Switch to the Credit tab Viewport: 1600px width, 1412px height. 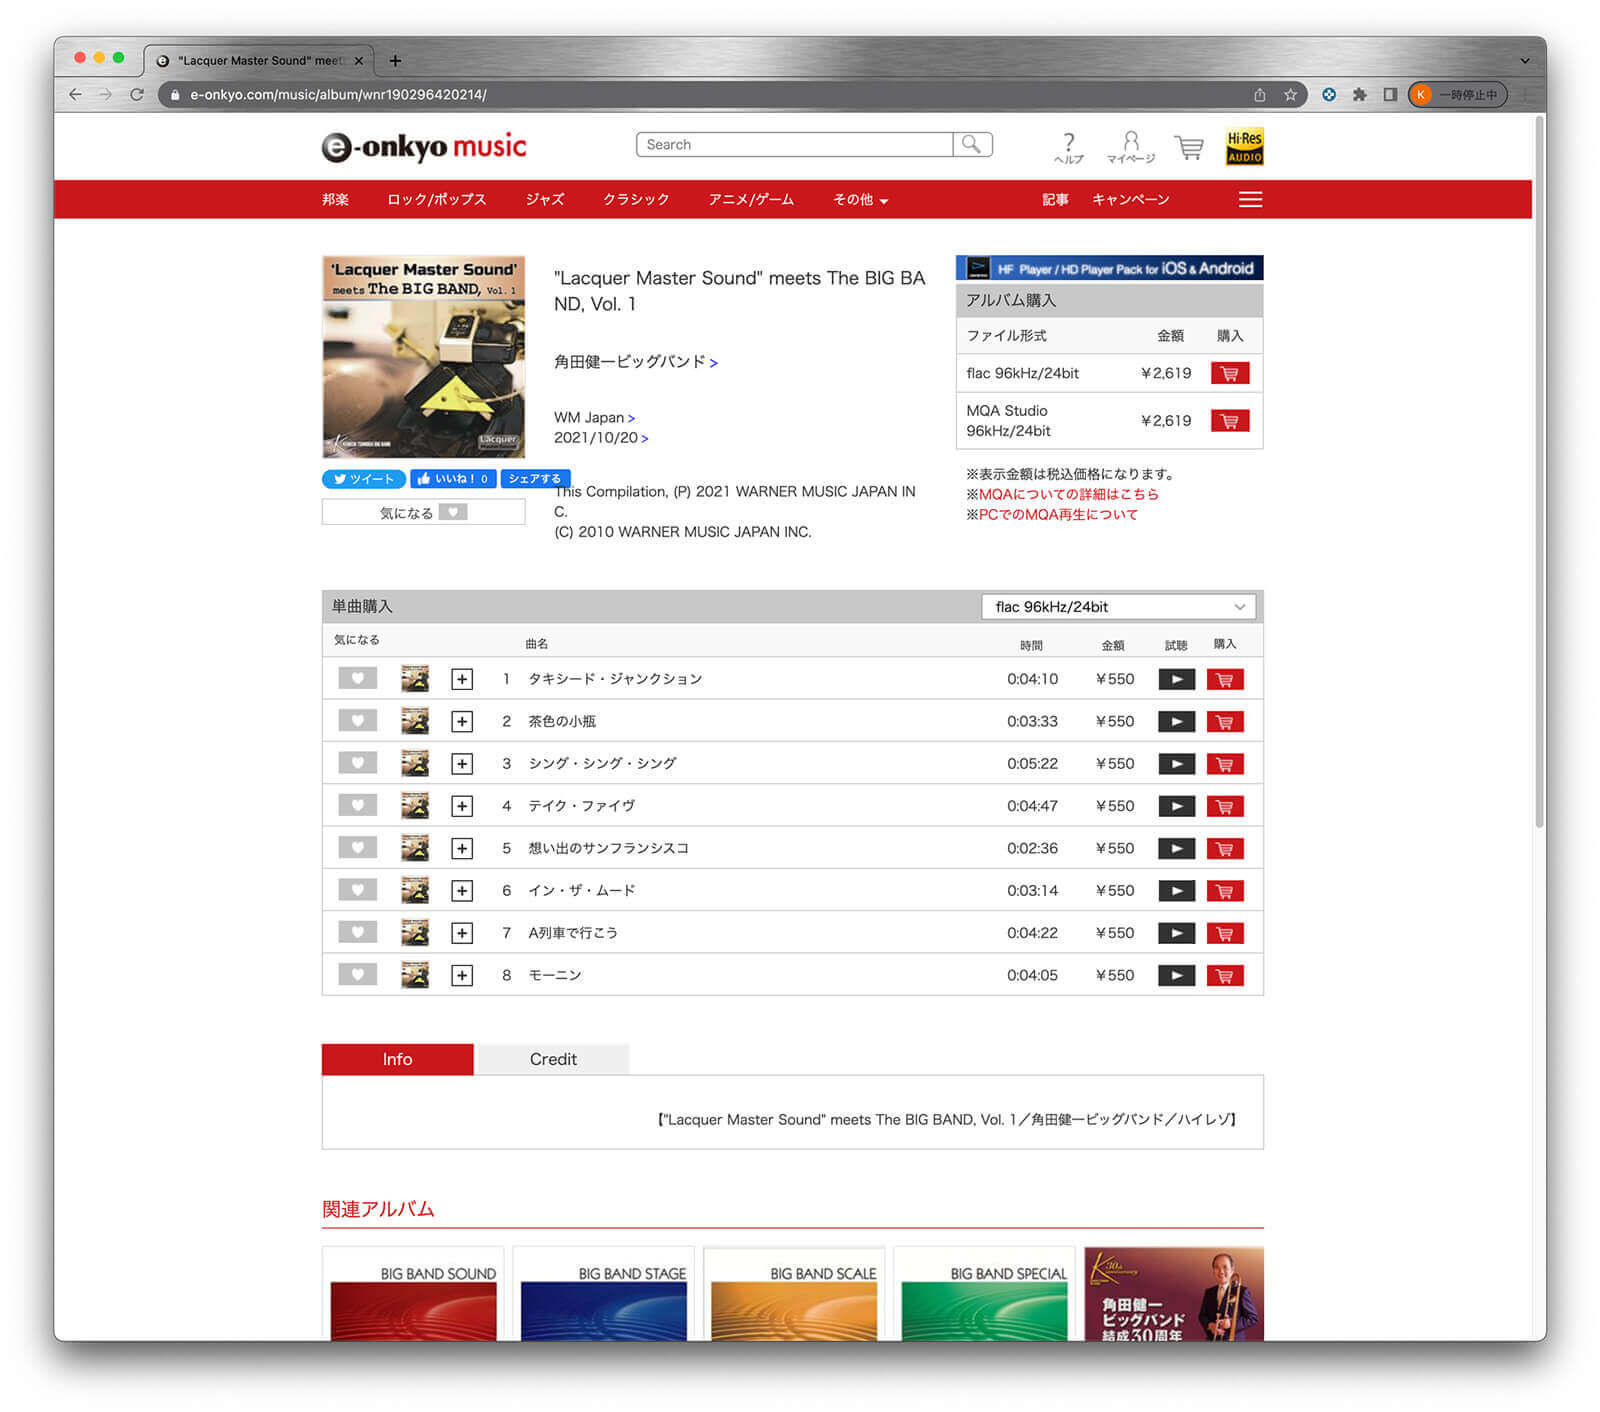(553, 1059)
